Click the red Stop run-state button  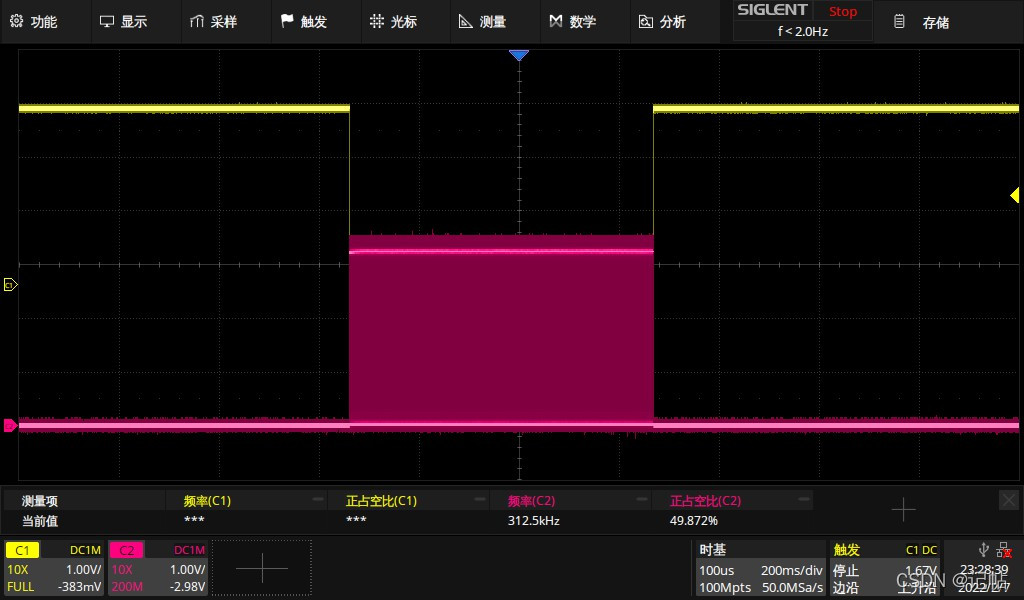tap(842, 12)
